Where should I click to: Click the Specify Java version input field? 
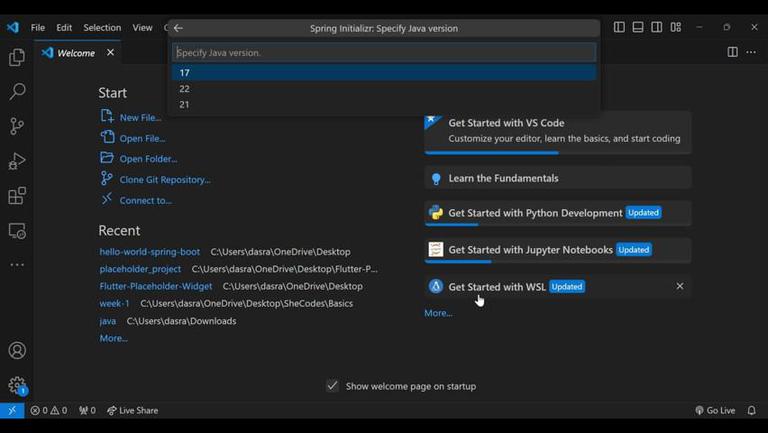pos(384,52)
